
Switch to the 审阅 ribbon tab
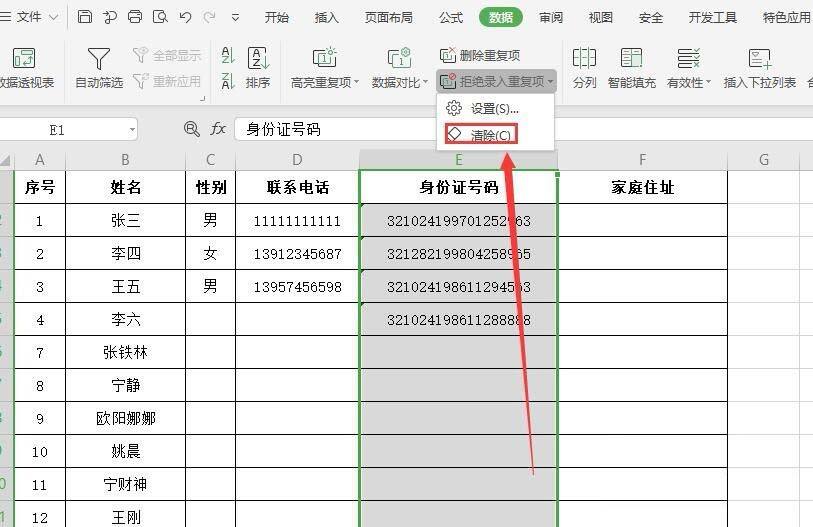coord(551,18)
